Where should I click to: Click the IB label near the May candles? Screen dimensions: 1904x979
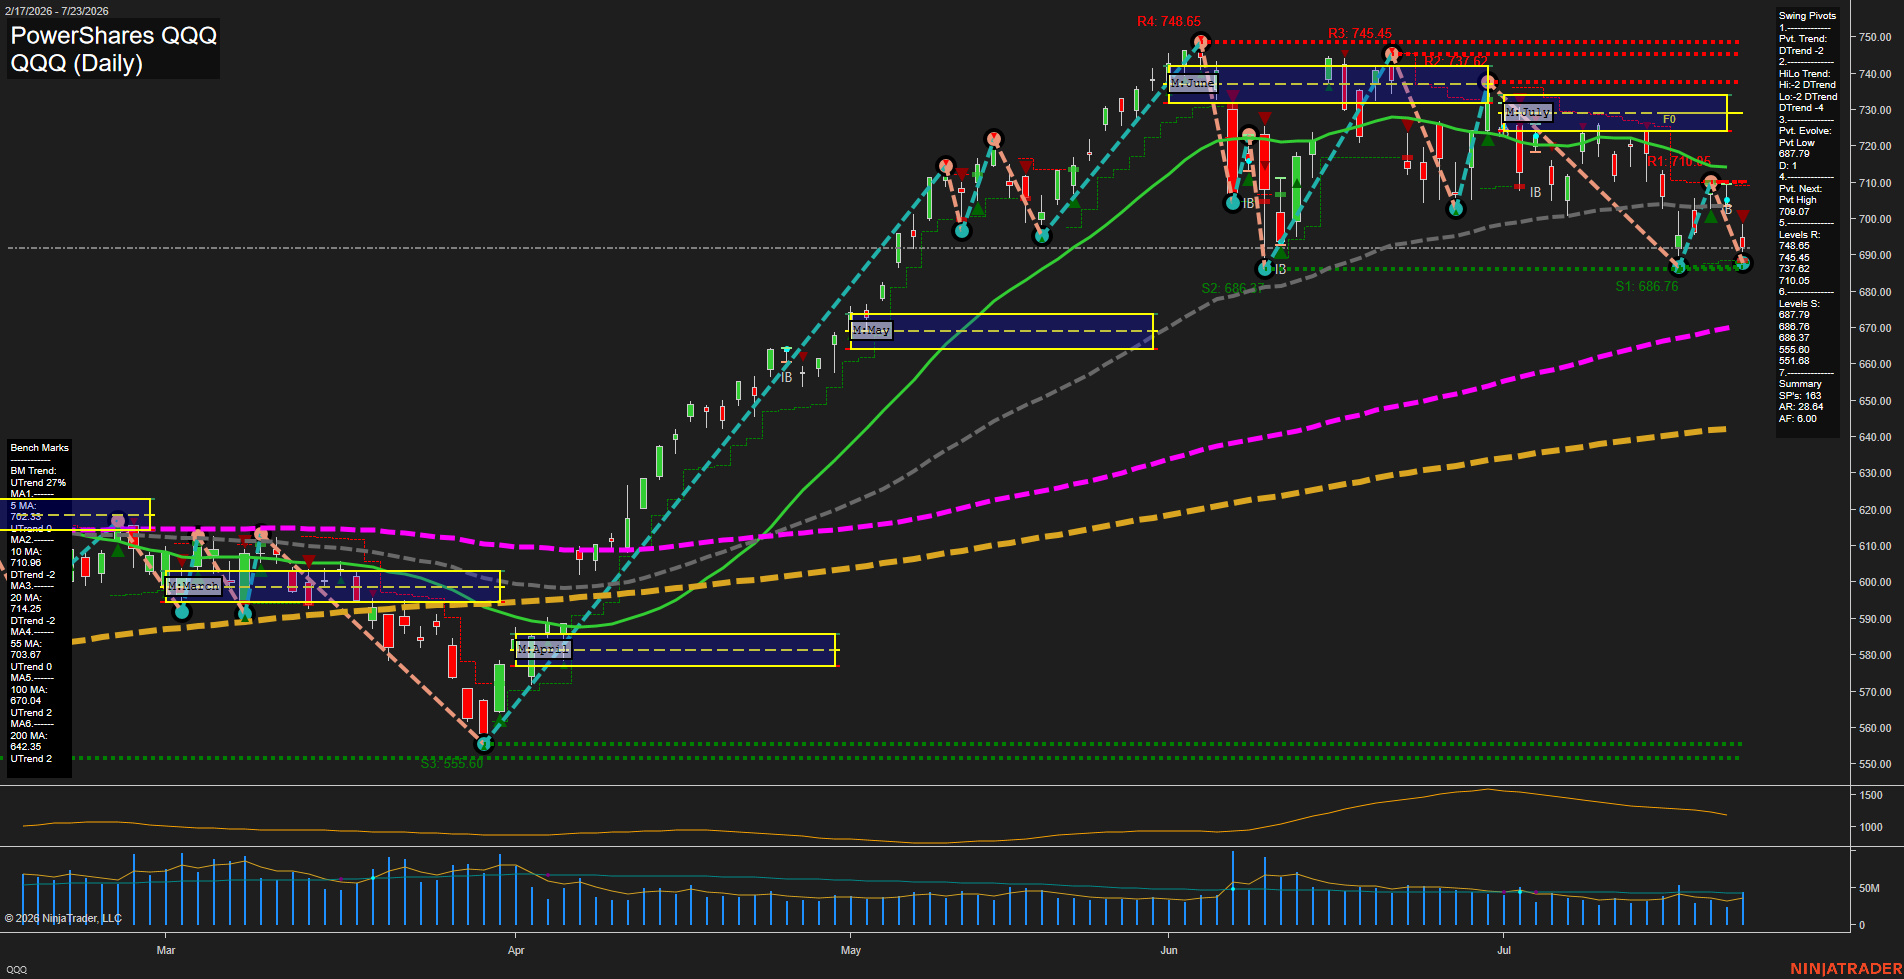point(787,377)
